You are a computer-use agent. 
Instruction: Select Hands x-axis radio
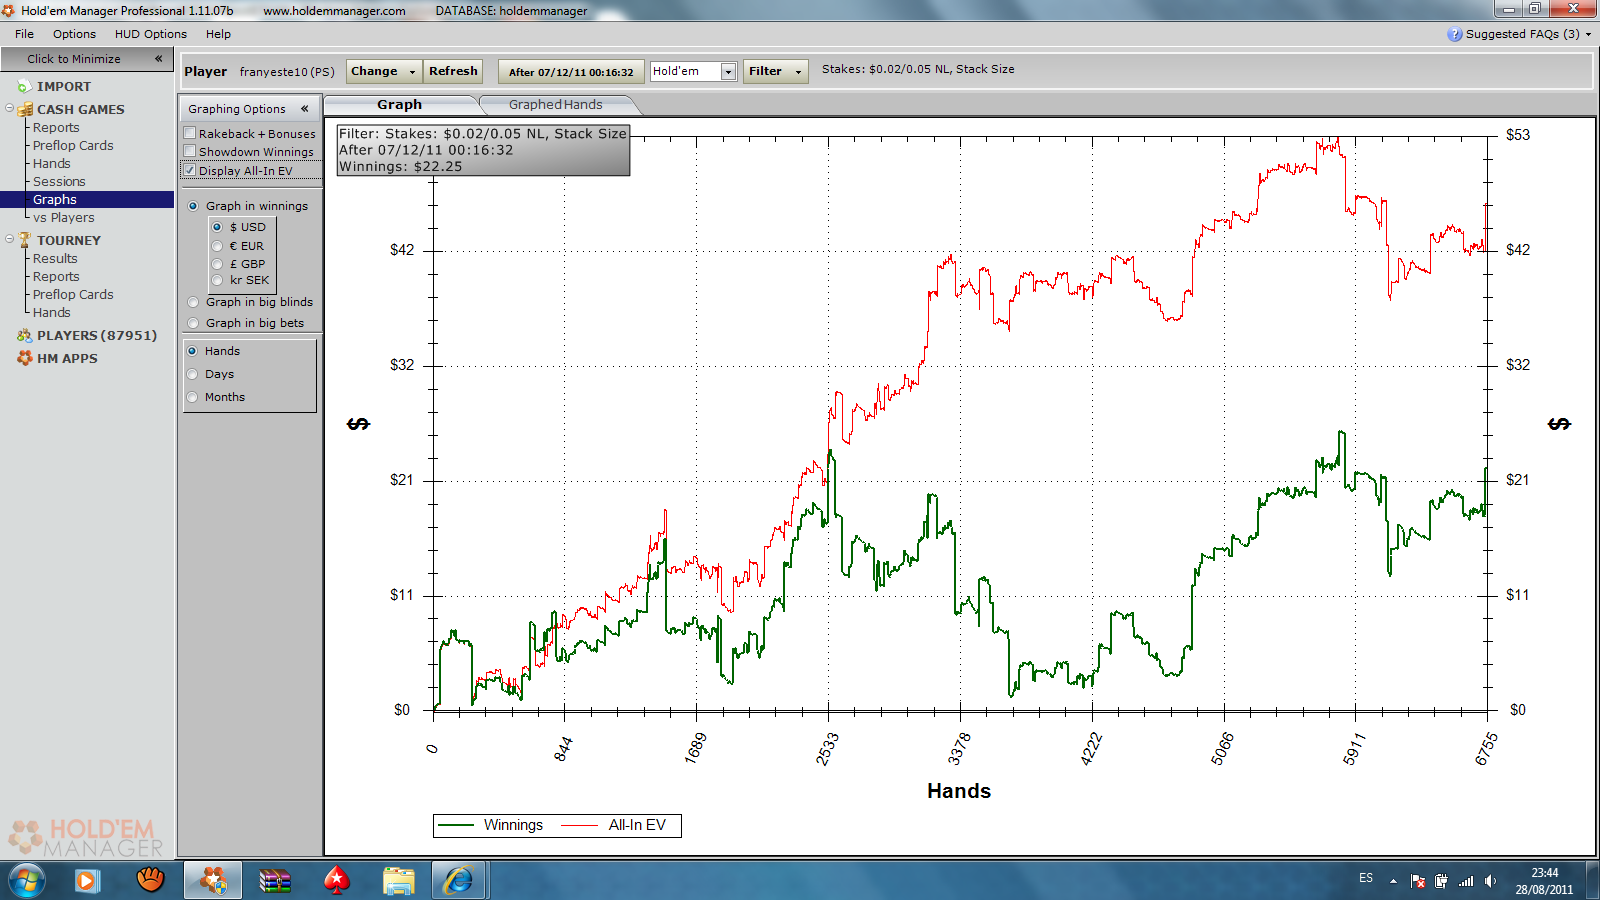(192, 351)
